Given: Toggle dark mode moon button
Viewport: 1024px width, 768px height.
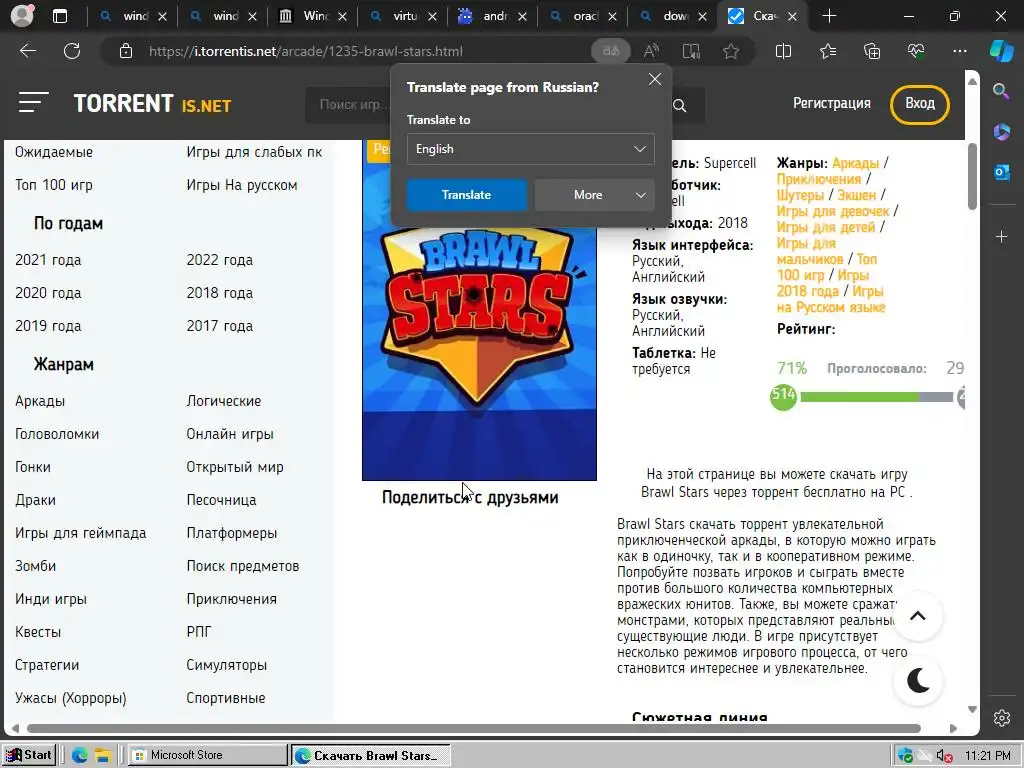Looking at the screenshot, I should pos(918,681).
